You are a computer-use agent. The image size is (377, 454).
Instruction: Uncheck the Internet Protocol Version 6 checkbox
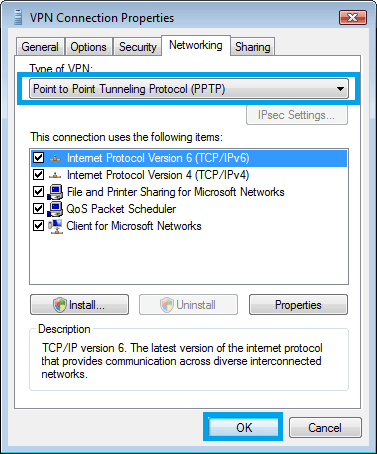[x=39, y=158]
